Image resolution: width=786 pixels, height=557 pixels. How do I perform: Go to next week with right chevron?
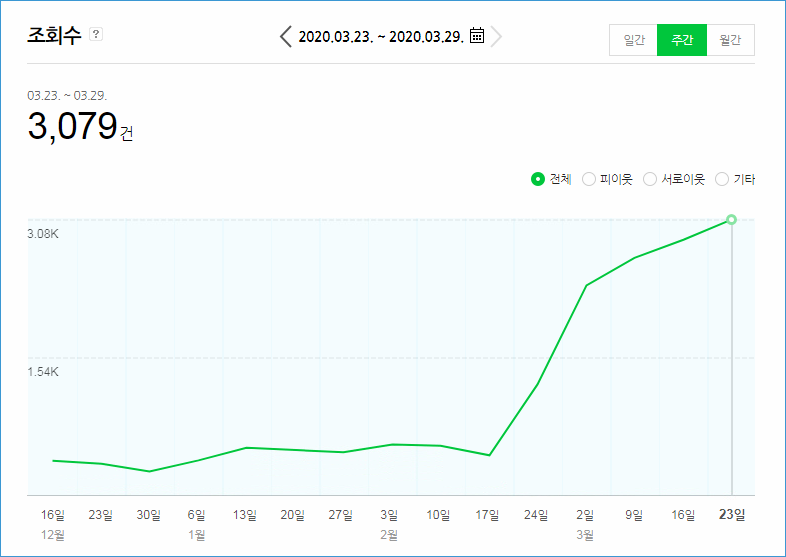tap(496, 37)
